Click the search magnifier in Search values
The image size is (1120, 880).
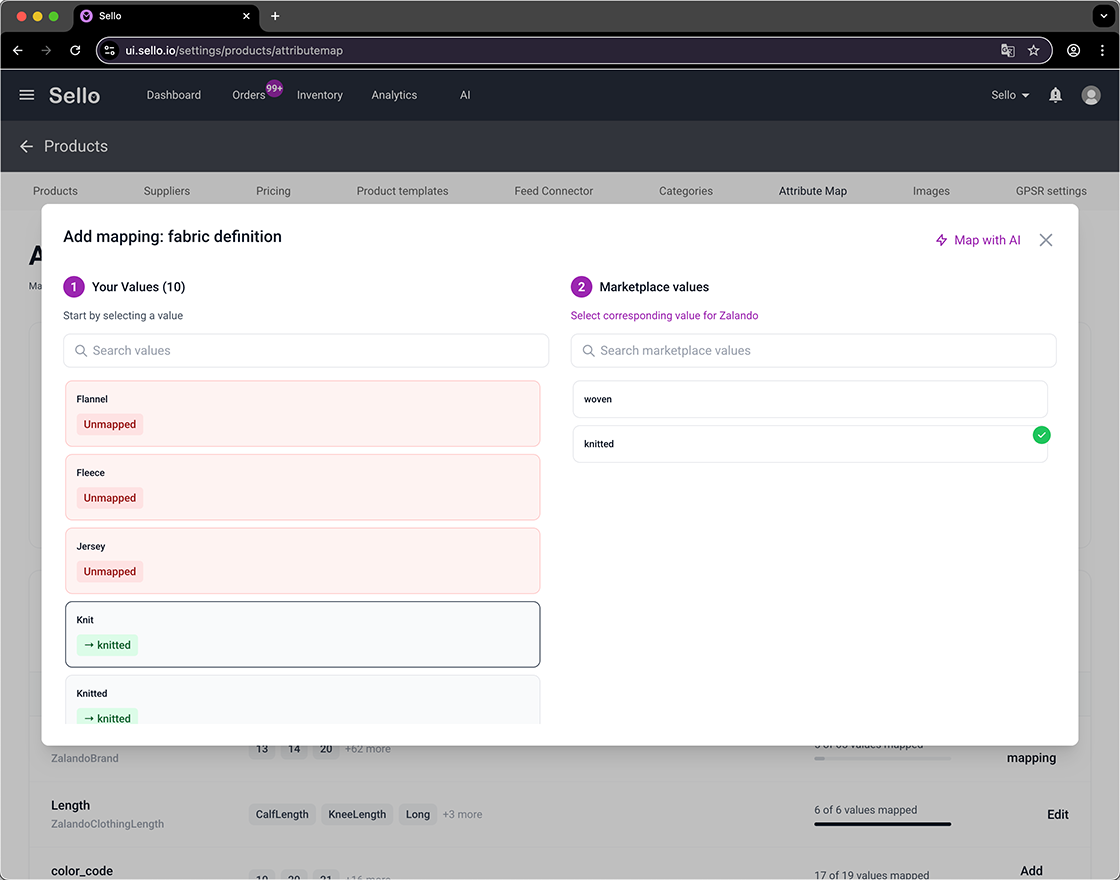(81, 351)
